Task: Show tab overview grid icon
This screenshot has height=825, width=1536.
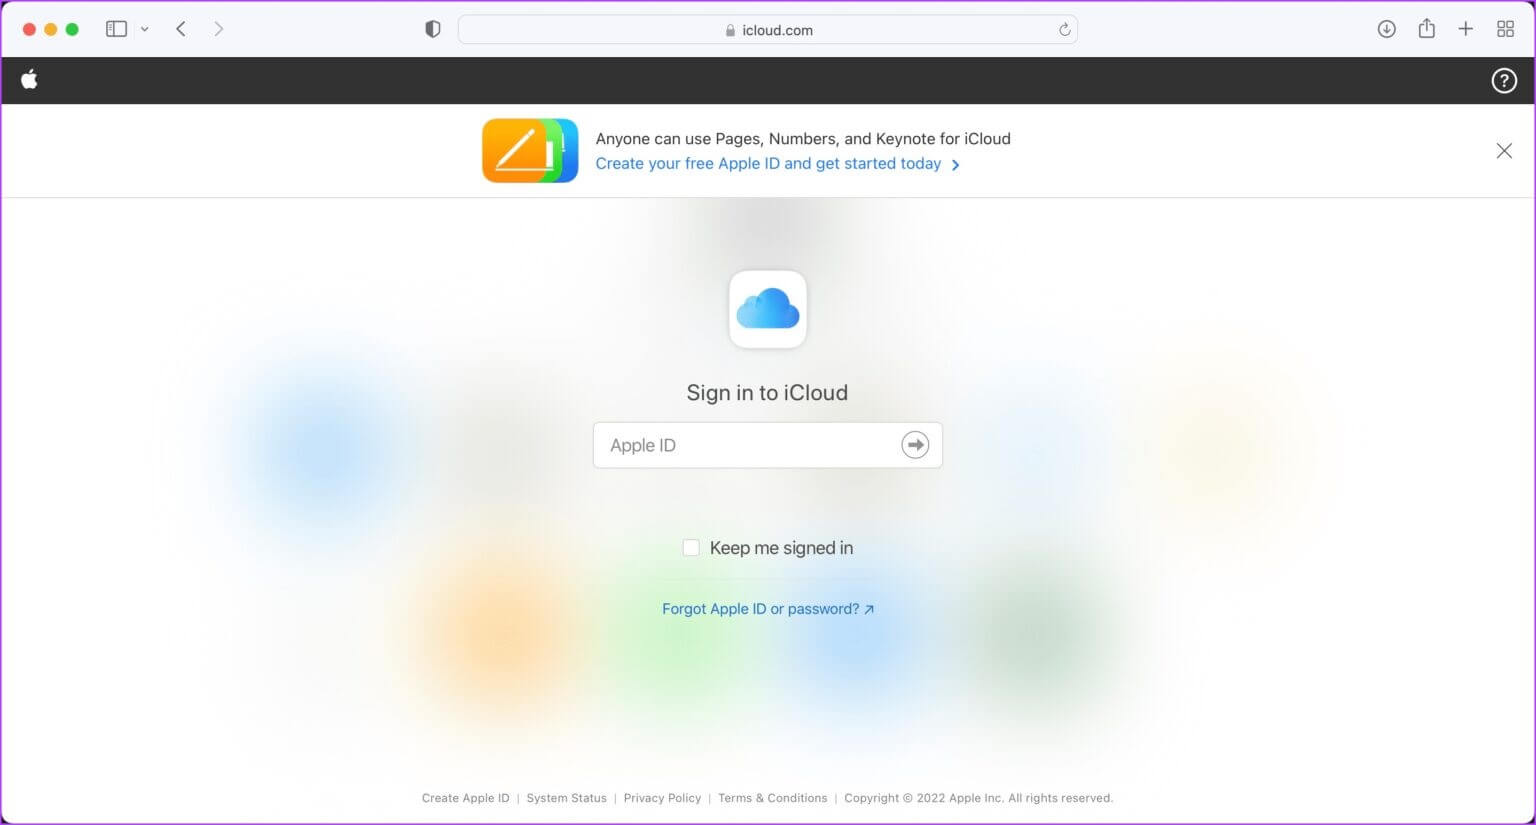Action: (1505, 29)
